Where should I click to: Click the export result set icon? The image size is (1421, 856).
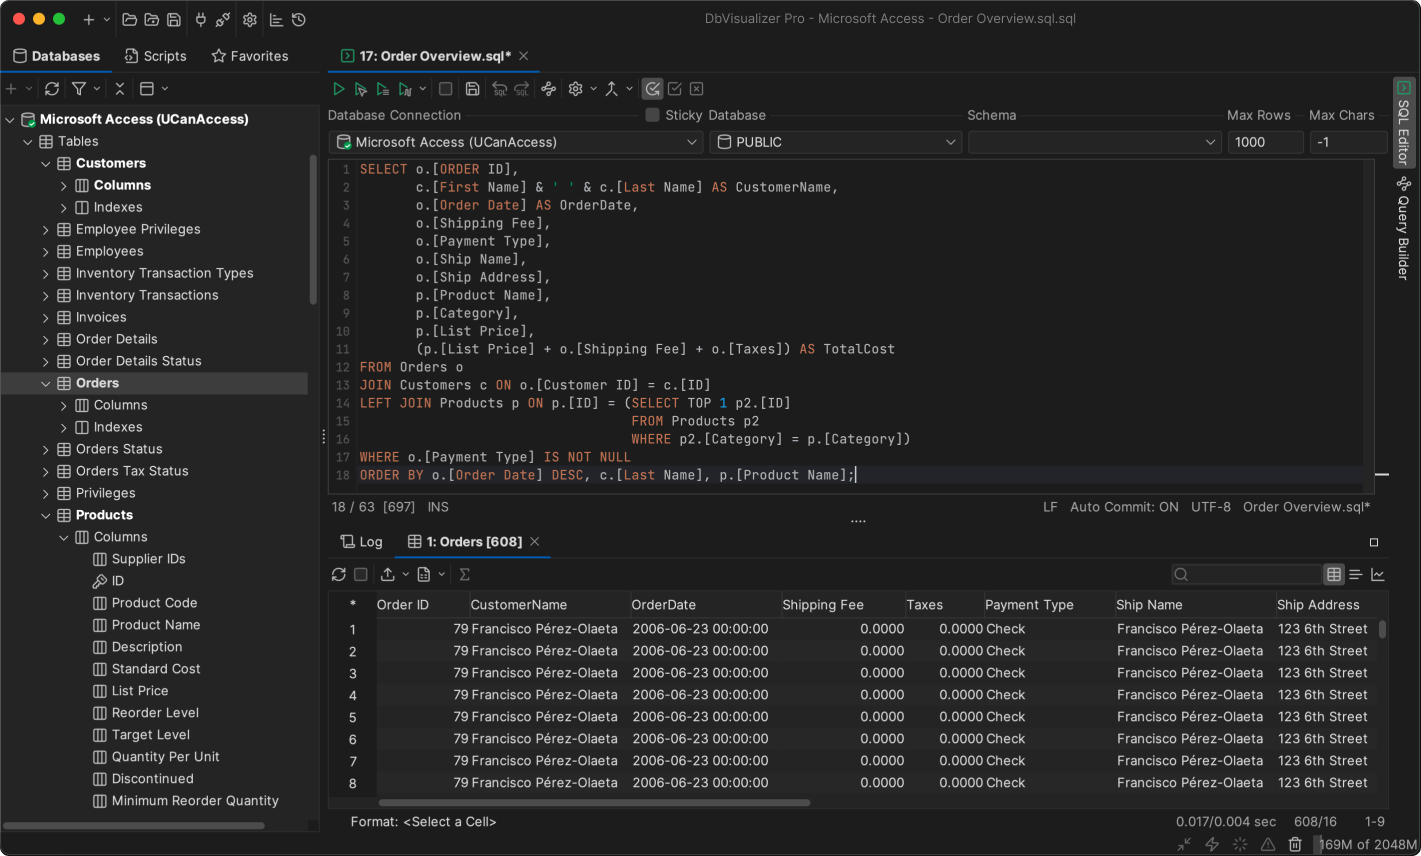coord(388,574)
